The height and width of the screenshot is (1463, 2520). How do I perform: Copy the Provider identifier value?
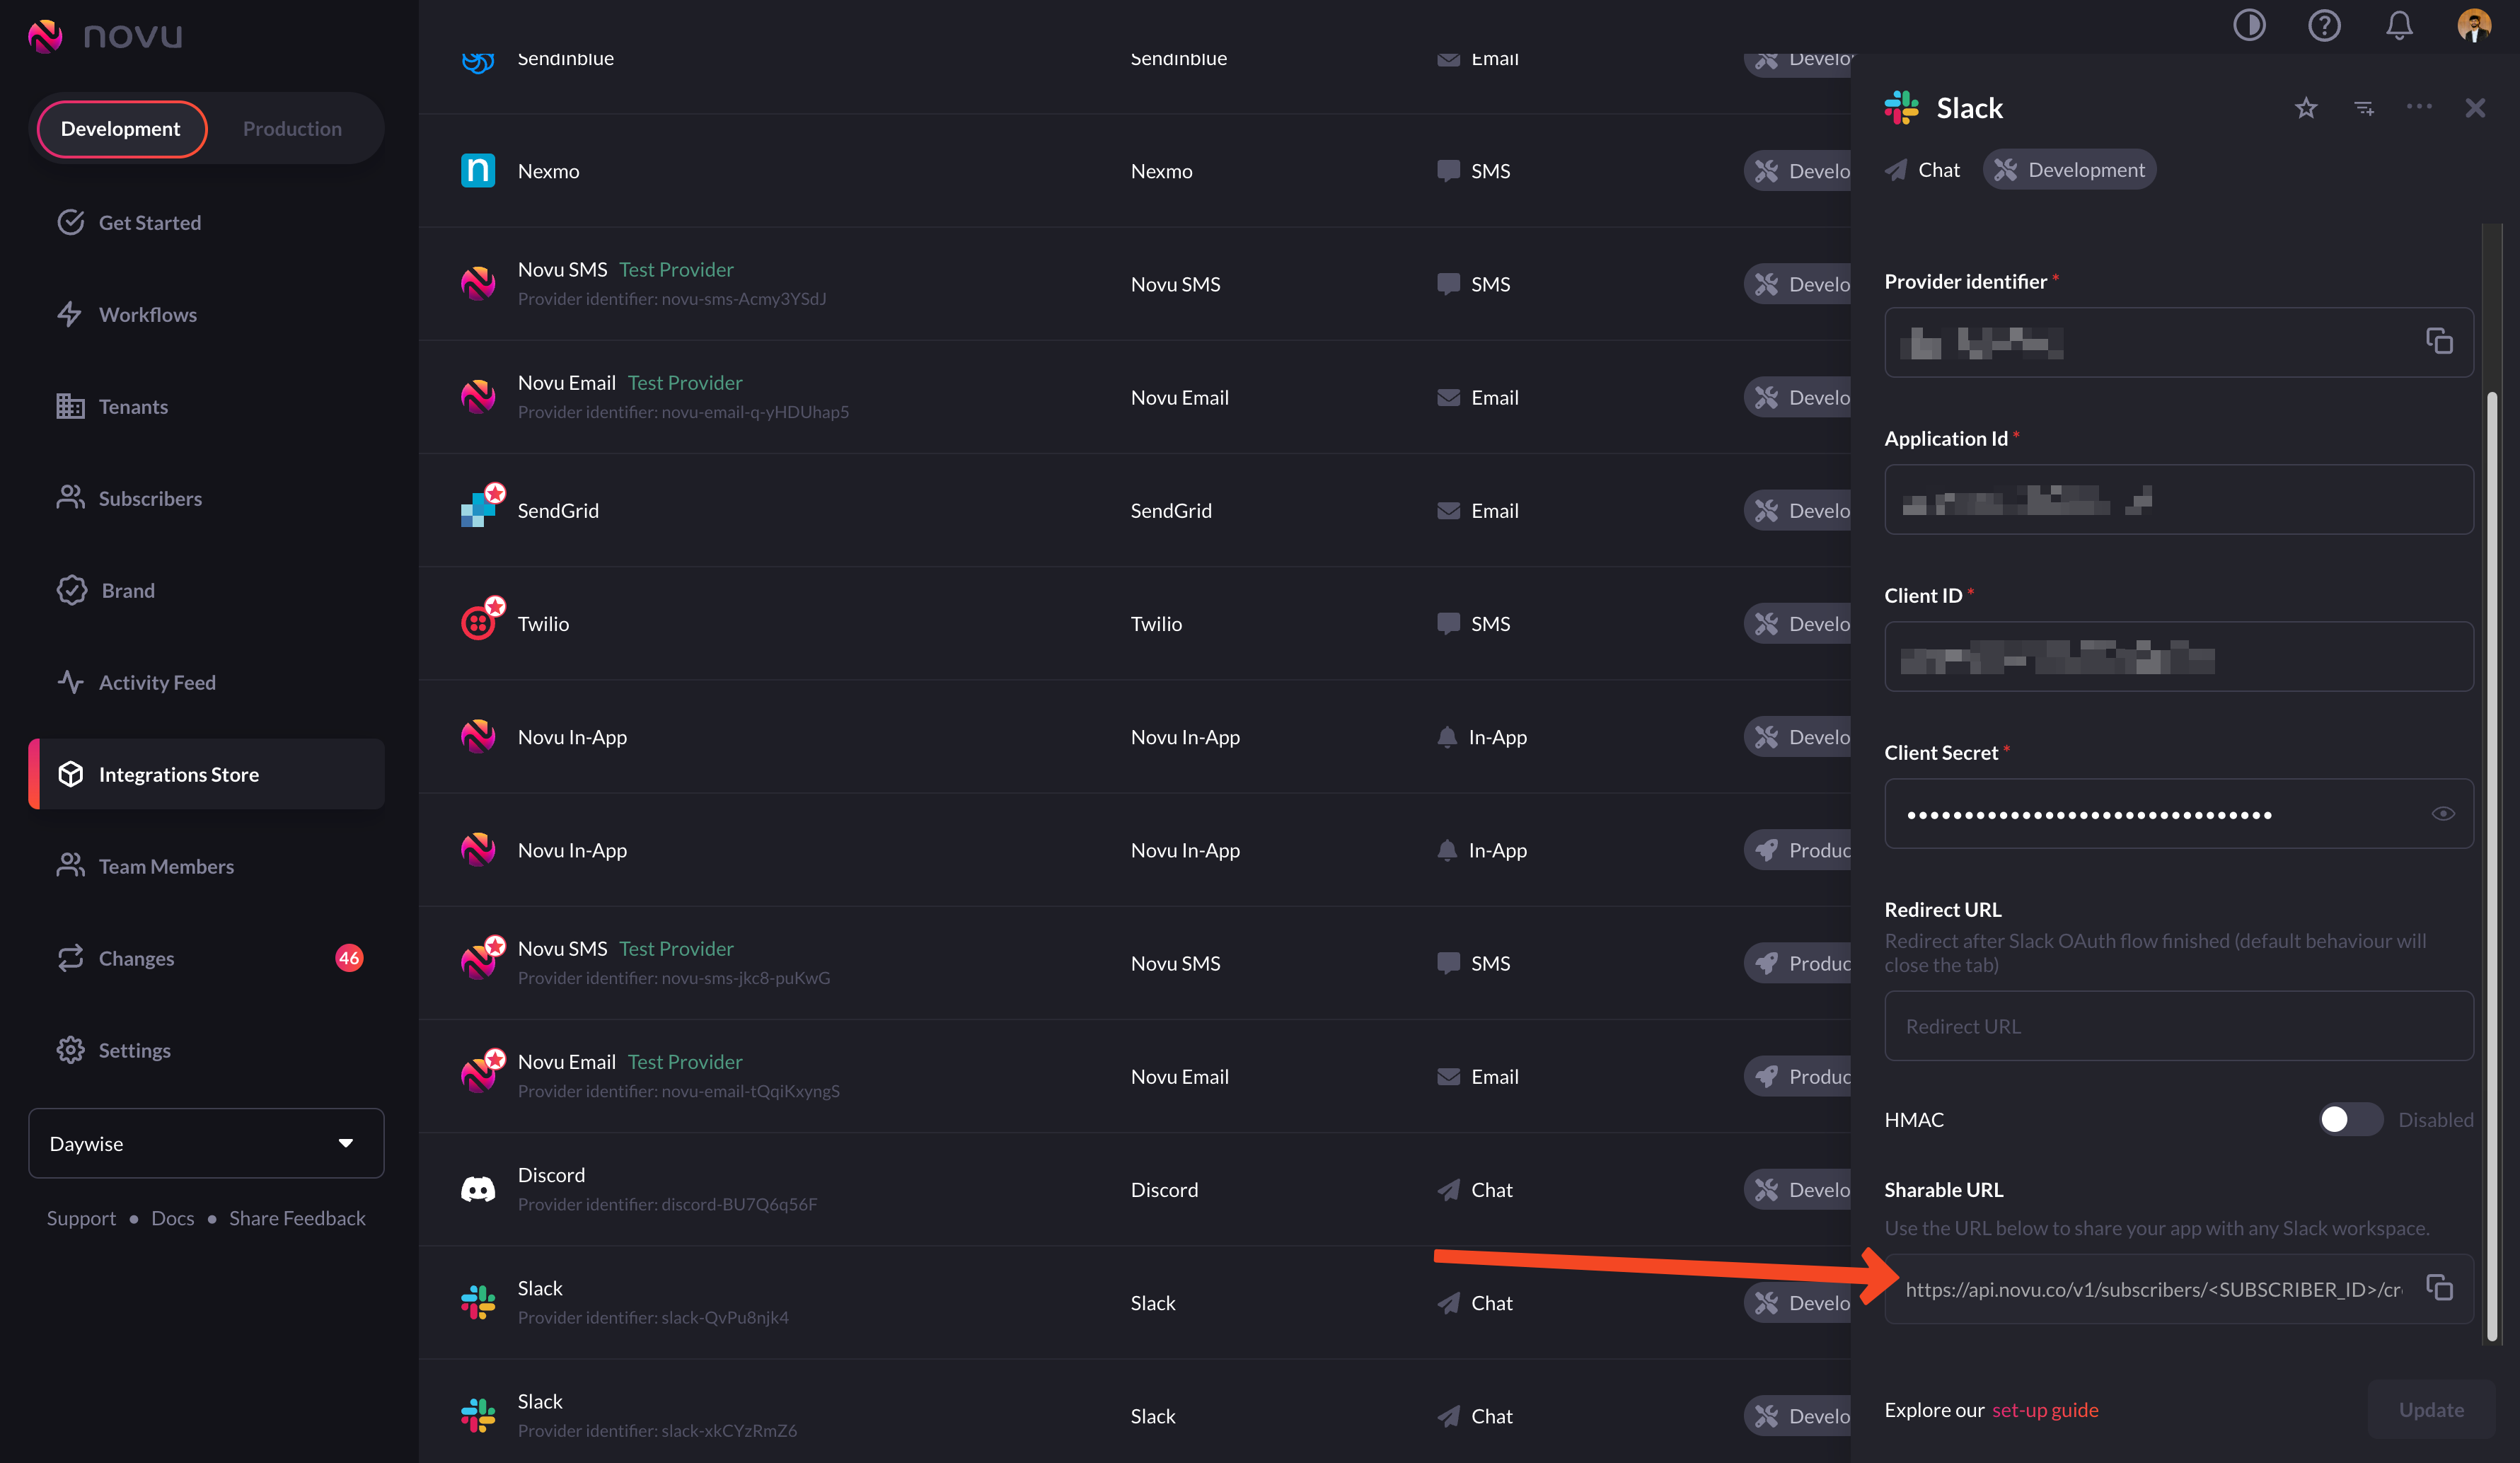(x=2439, y=342)
